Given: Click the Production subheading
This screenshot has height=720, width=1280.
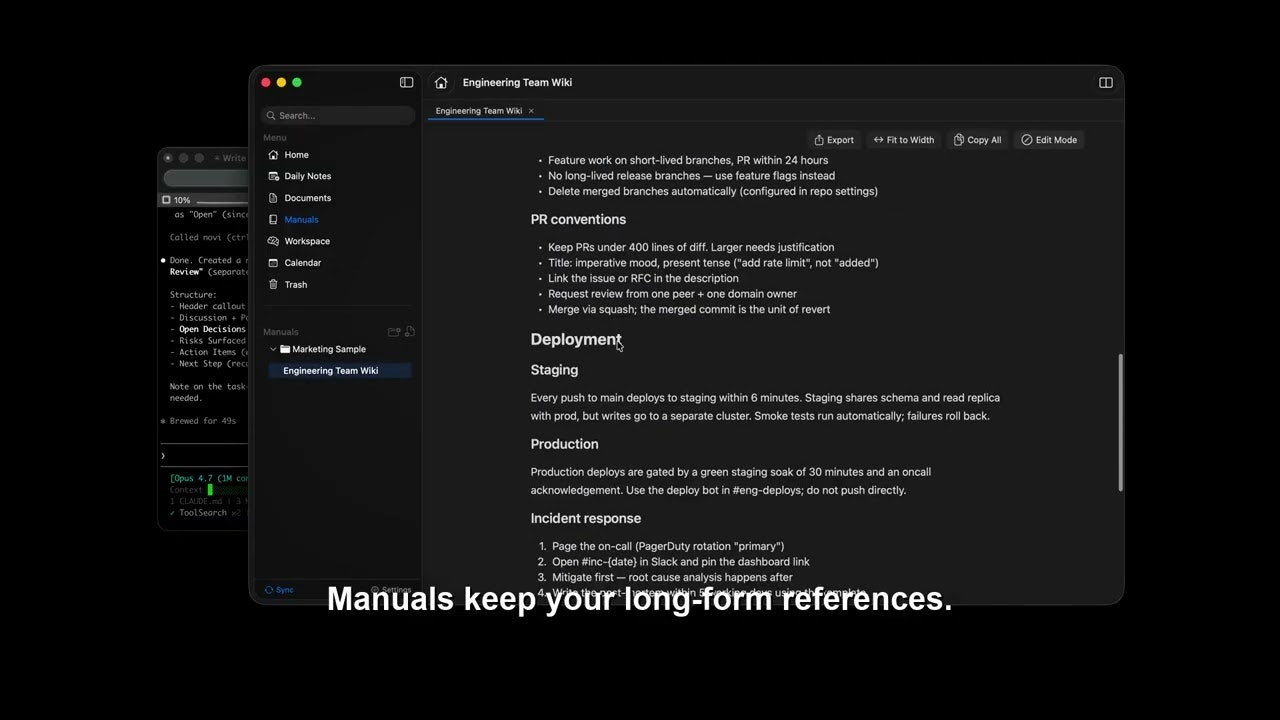Looking at the screenshot, I should coord(564,444).
